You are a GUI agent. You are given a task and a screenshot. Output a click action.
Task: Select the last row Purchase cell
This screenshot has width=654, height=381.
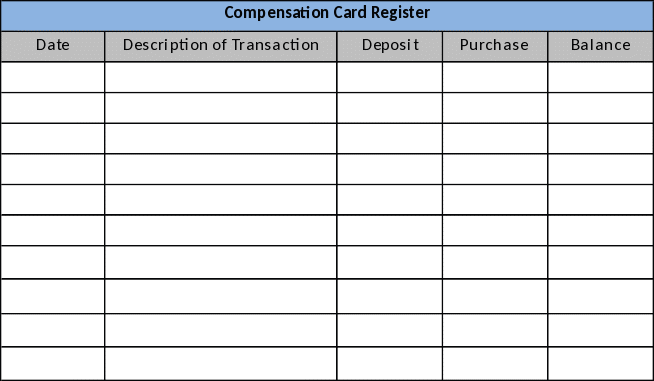(495, 363)
